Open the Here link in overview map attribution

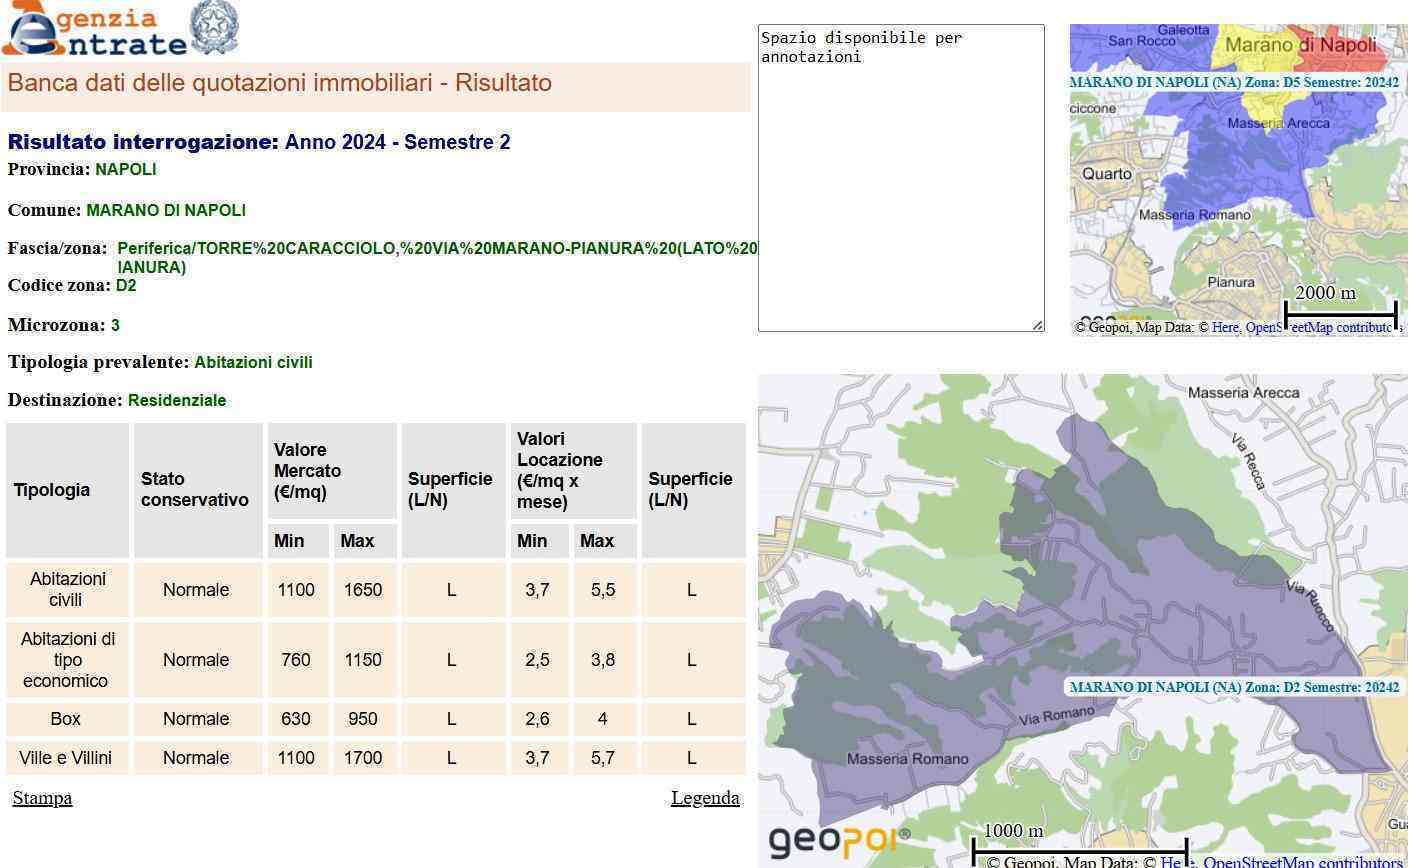(x=1225, y=328)
